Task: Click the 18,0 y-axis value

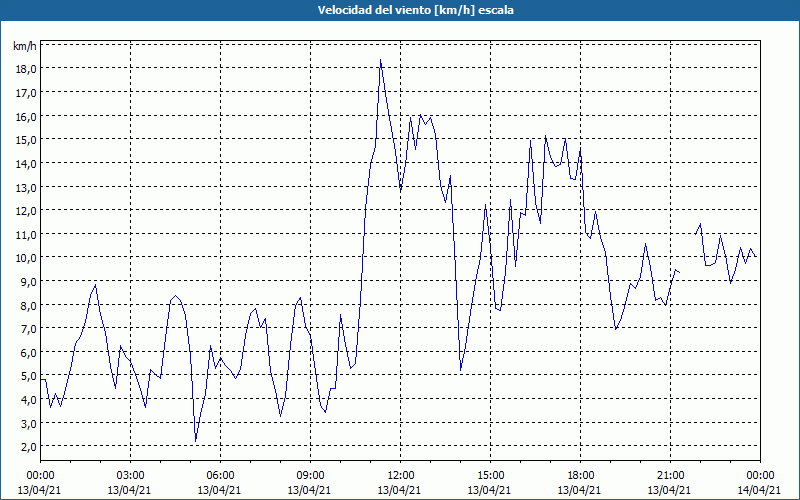Action: [x=26, y=69]
